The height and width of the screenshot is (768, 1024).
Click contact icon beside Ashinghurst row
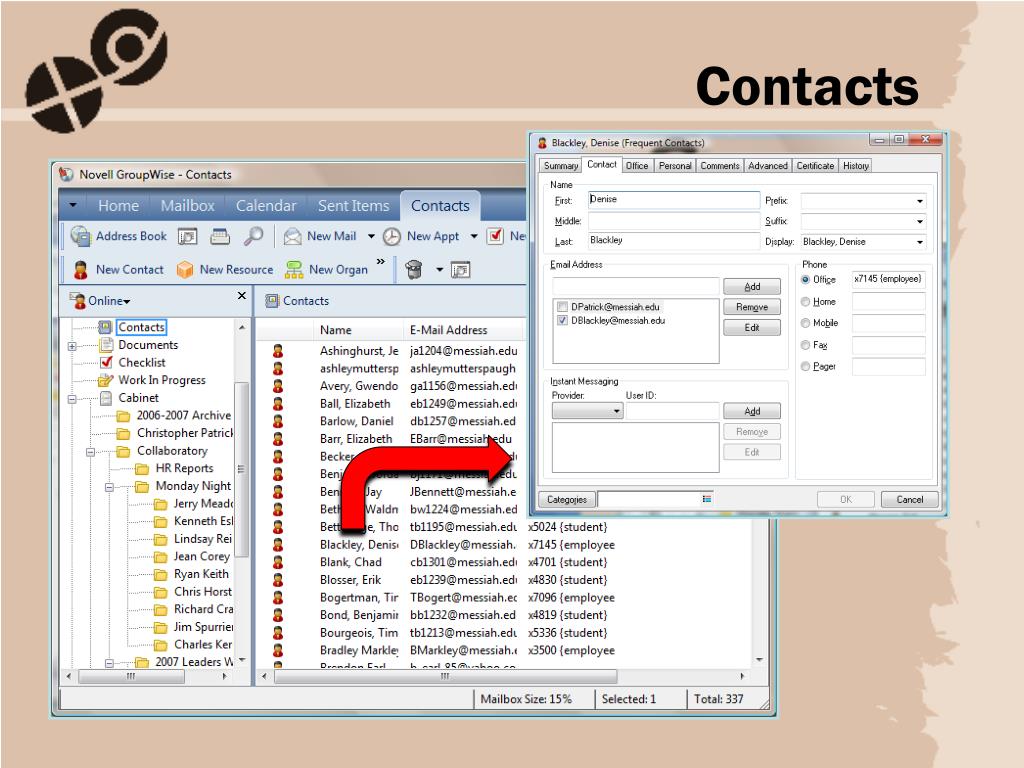(278, 351)
